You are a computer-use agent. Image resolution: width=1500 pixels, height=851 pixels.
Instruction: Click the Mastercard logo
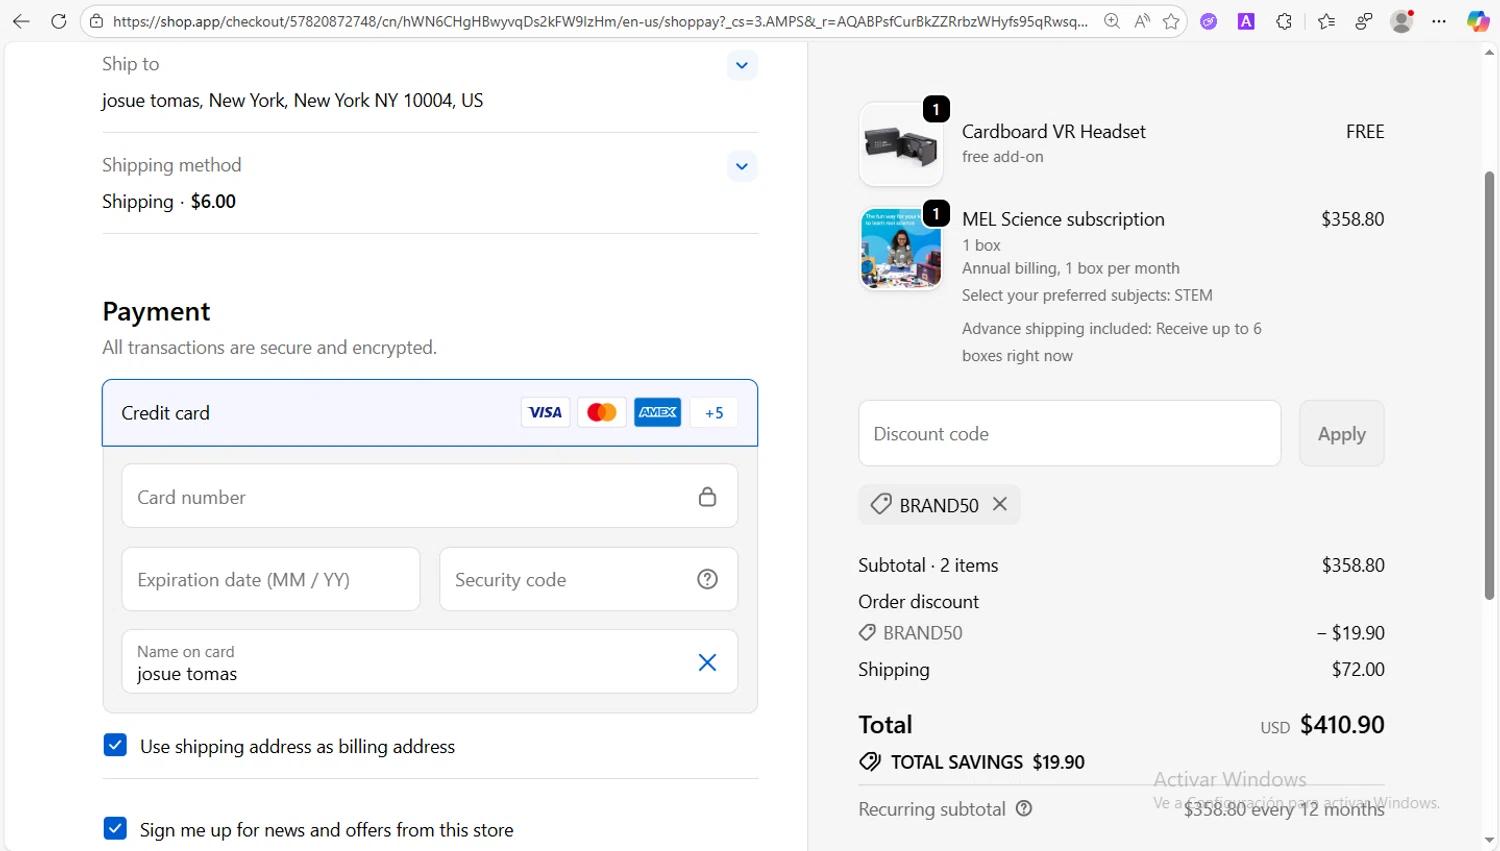point(601,412)
